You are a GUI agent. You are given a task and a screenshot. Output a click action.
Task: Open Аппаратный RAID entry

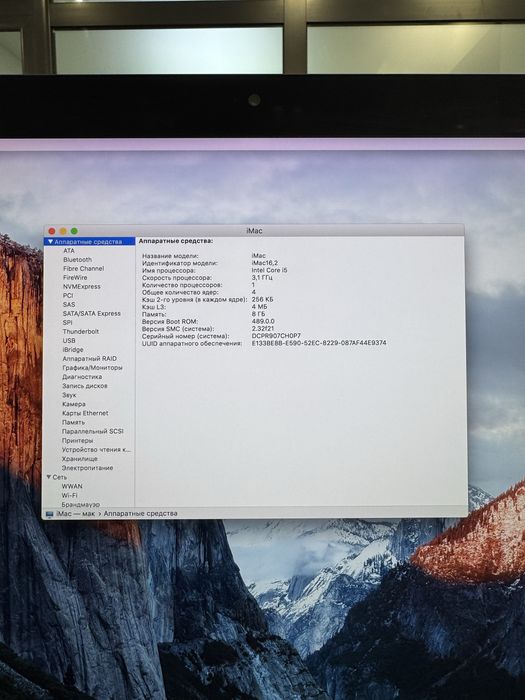[x=89, y=358]
